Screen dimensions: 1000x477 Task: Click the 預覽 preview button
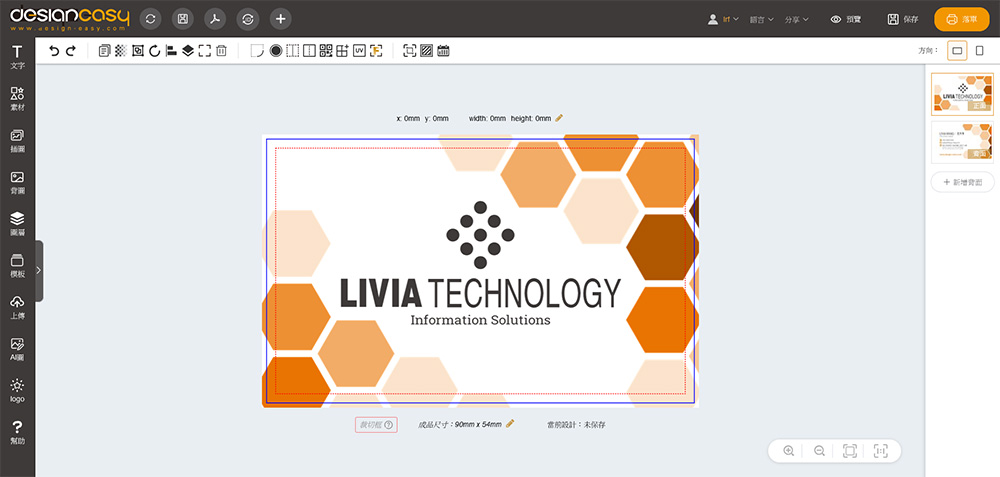point(845,19)
